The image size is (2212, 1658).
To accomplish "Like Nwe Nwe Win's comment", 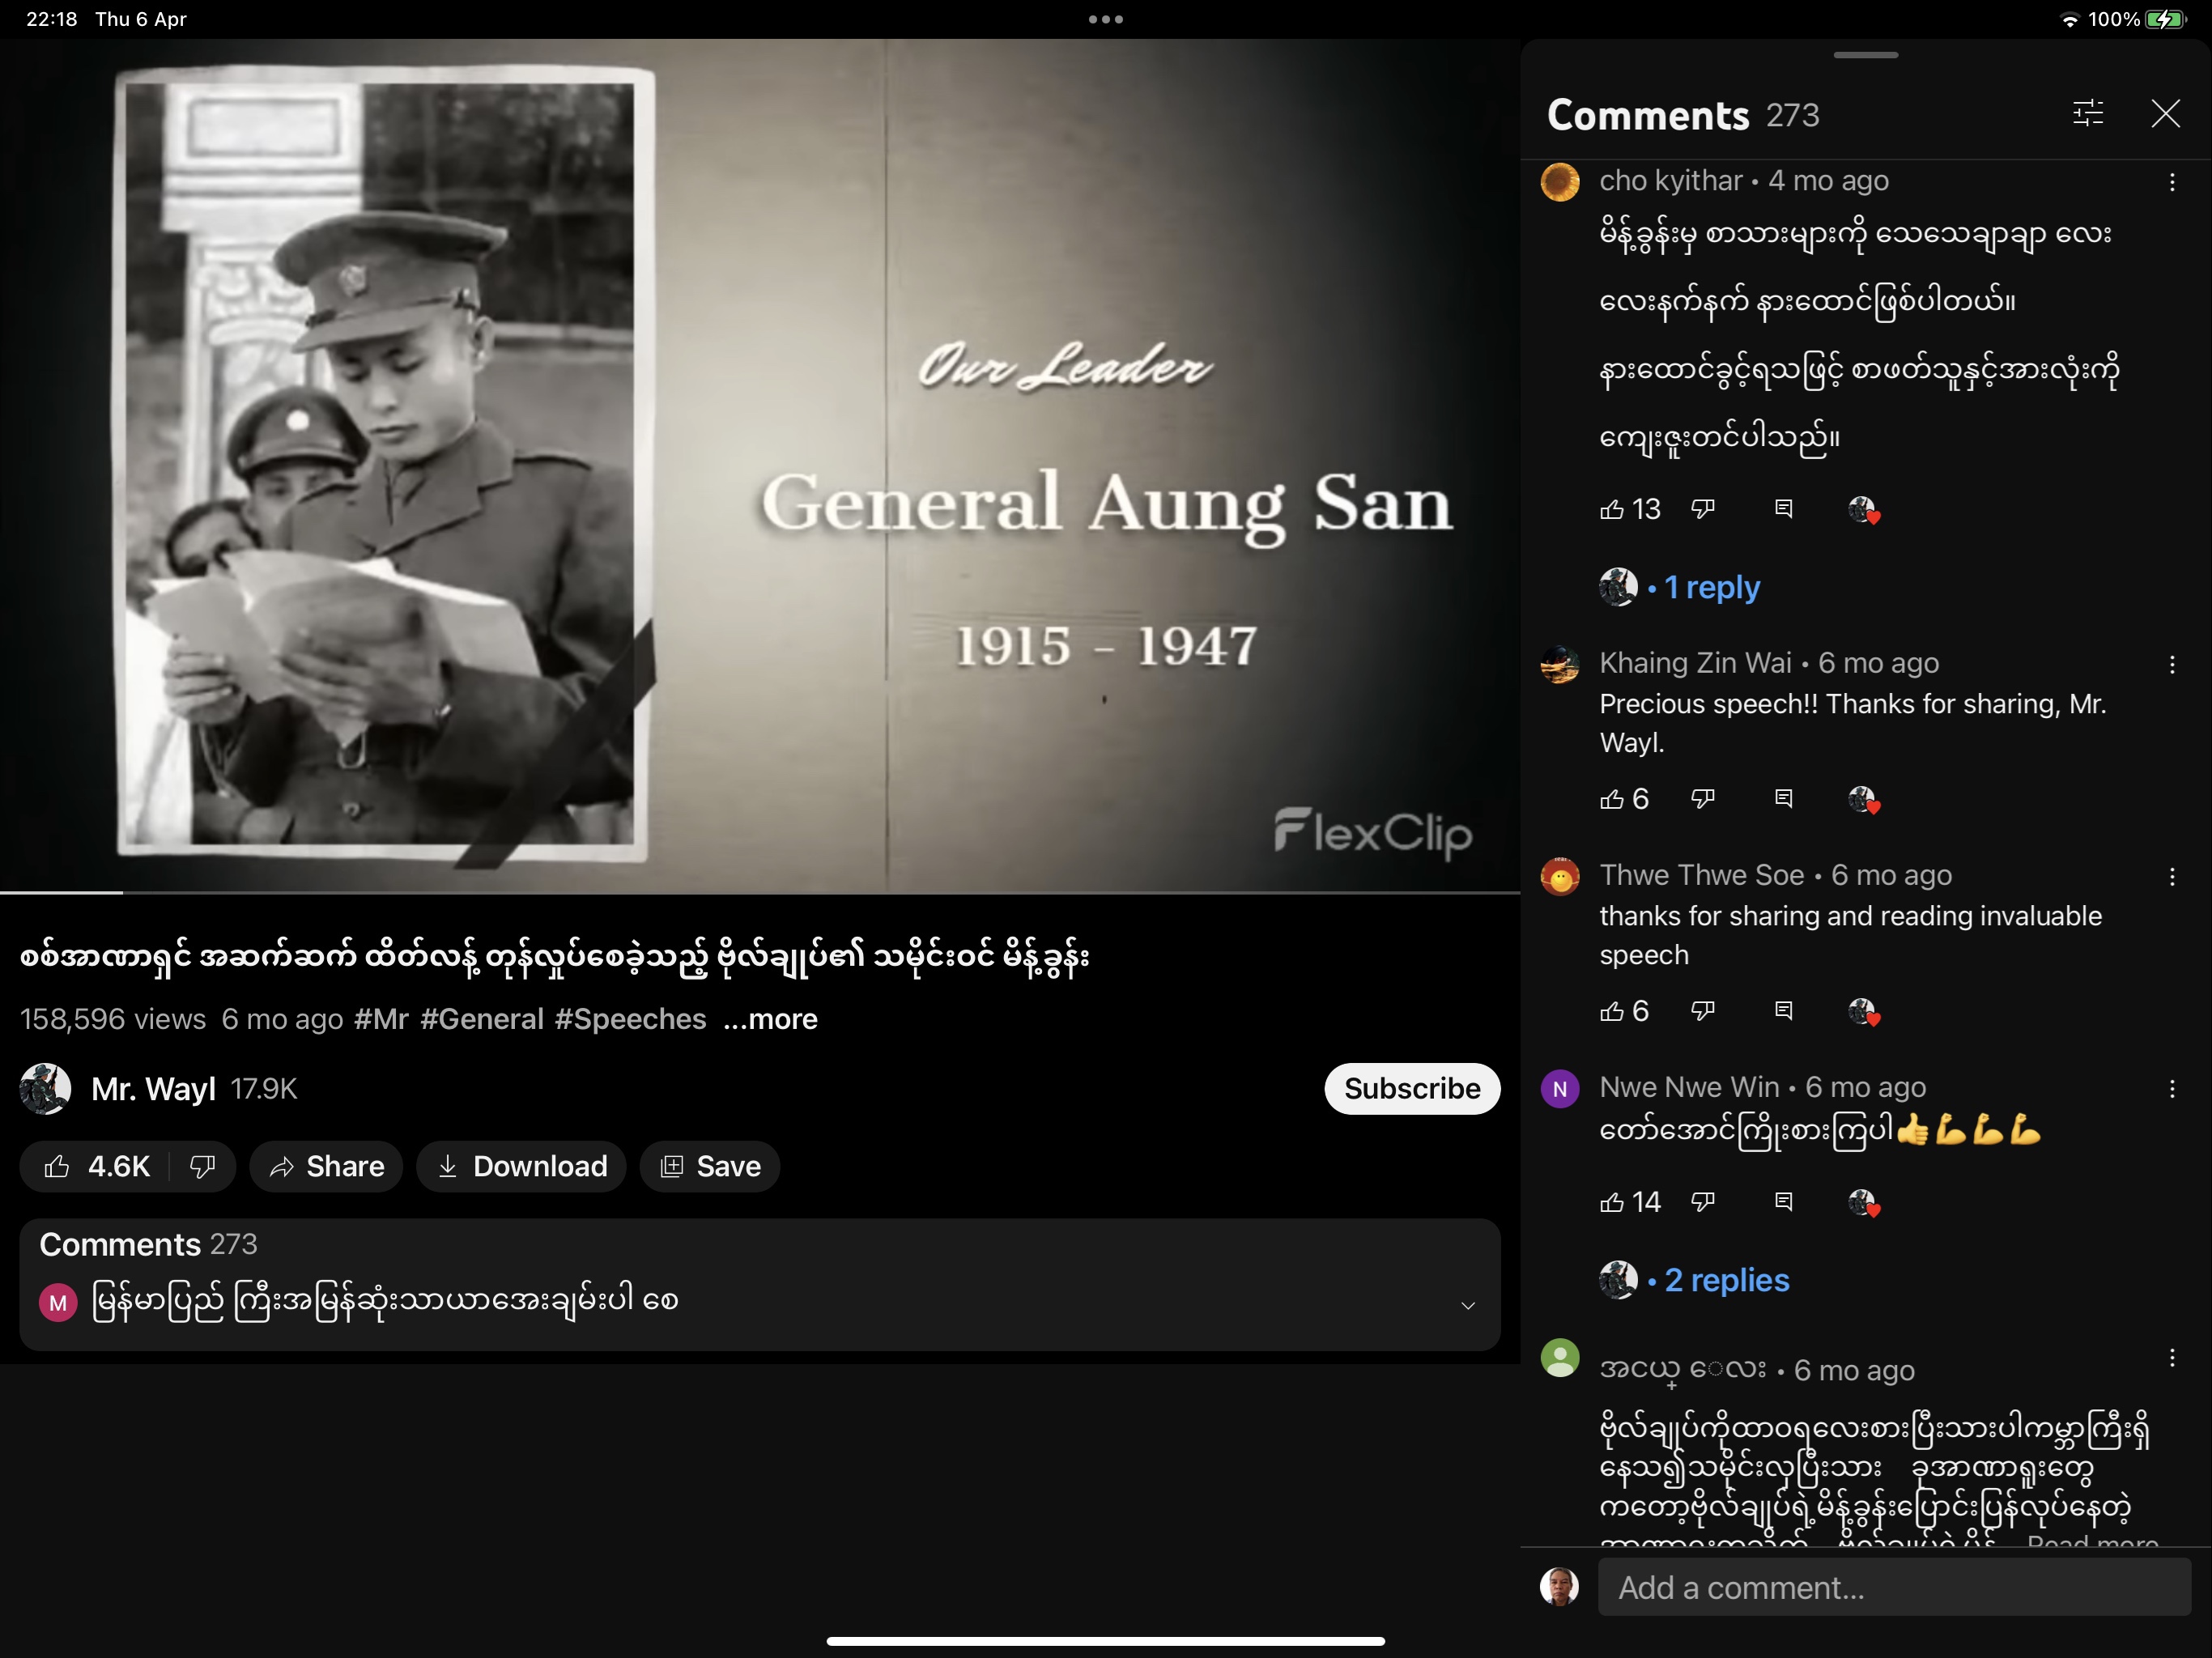I will click(x=1611, y=1202).
